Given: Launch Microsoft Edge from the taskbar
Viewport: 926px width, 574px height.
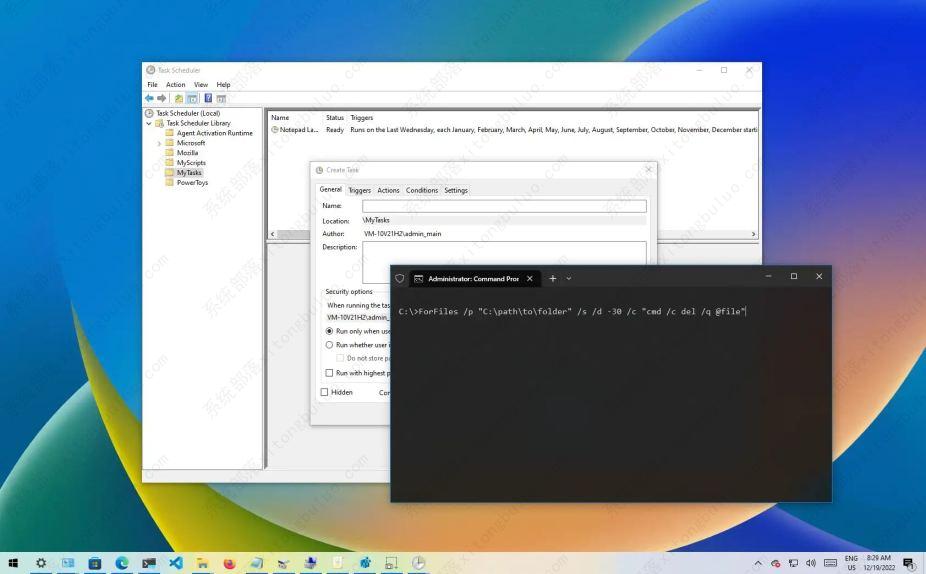Looking at the screenshot, I should click(122, 563).
